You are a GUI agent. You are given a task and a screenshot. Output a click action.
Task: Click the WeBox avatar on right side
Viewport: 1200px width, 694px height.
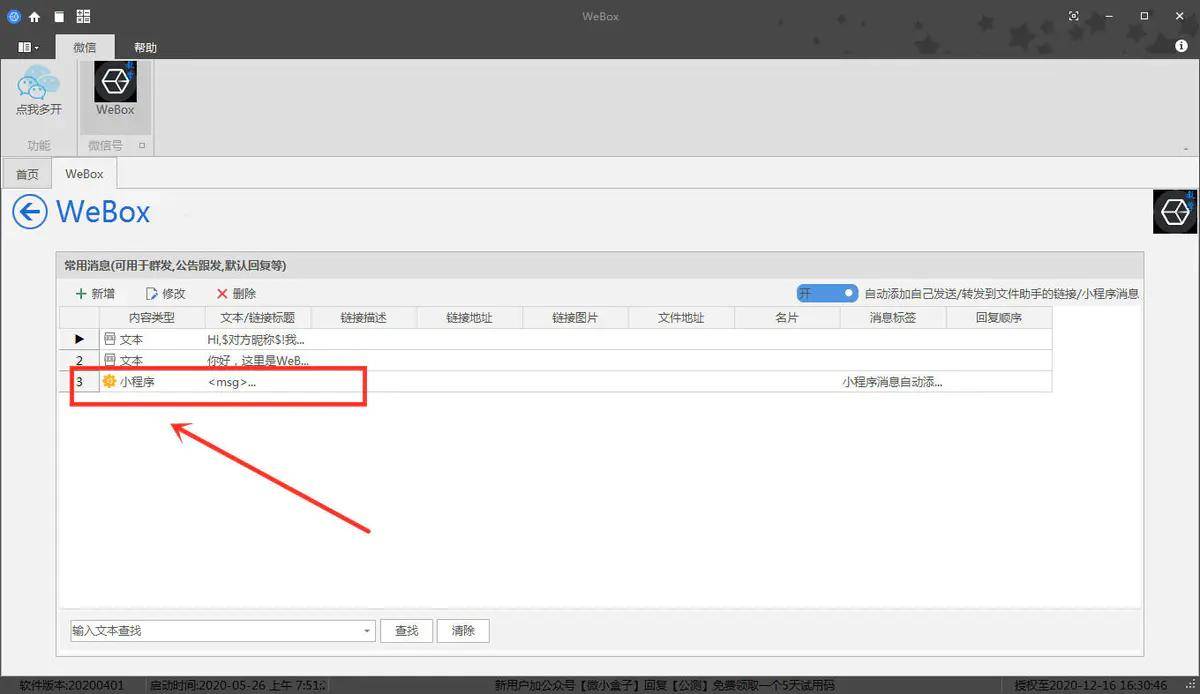pyautogui.click(x=1174, y=211)
